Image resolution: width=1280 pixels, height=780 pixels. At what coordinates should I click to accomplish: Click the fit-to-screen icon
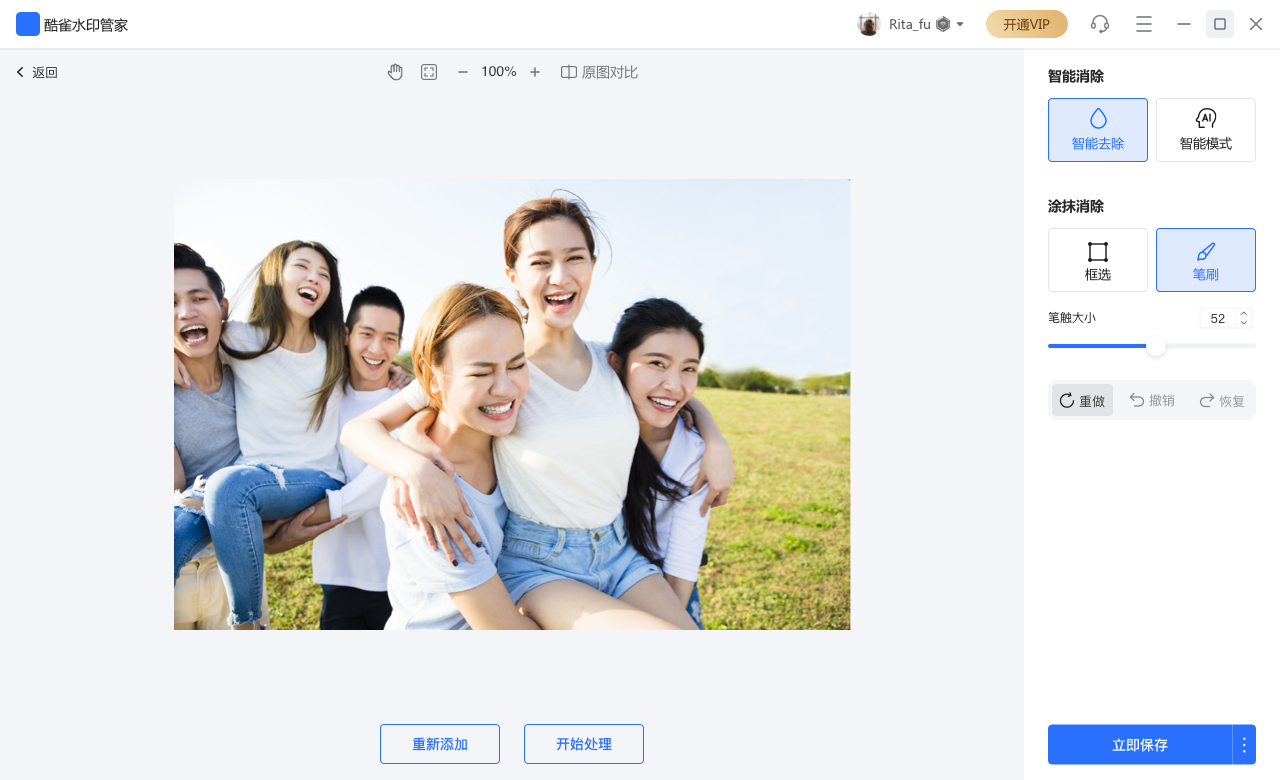coord(429,72)
